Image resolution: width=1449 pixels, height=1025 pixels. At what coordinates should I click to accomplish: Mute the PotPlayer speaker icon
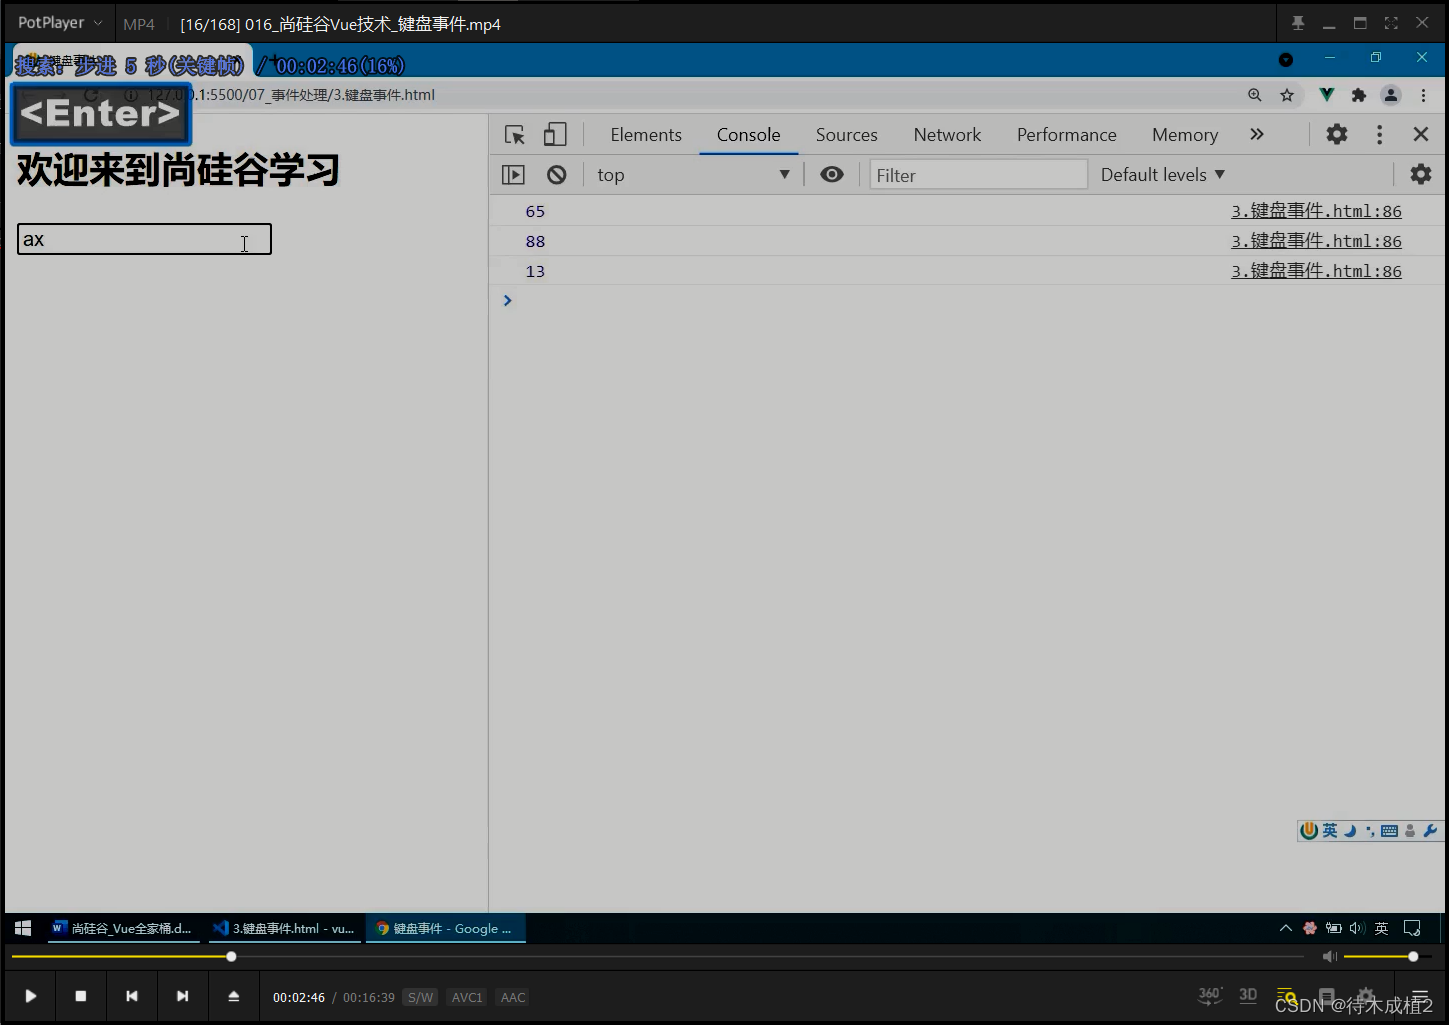1330,957
